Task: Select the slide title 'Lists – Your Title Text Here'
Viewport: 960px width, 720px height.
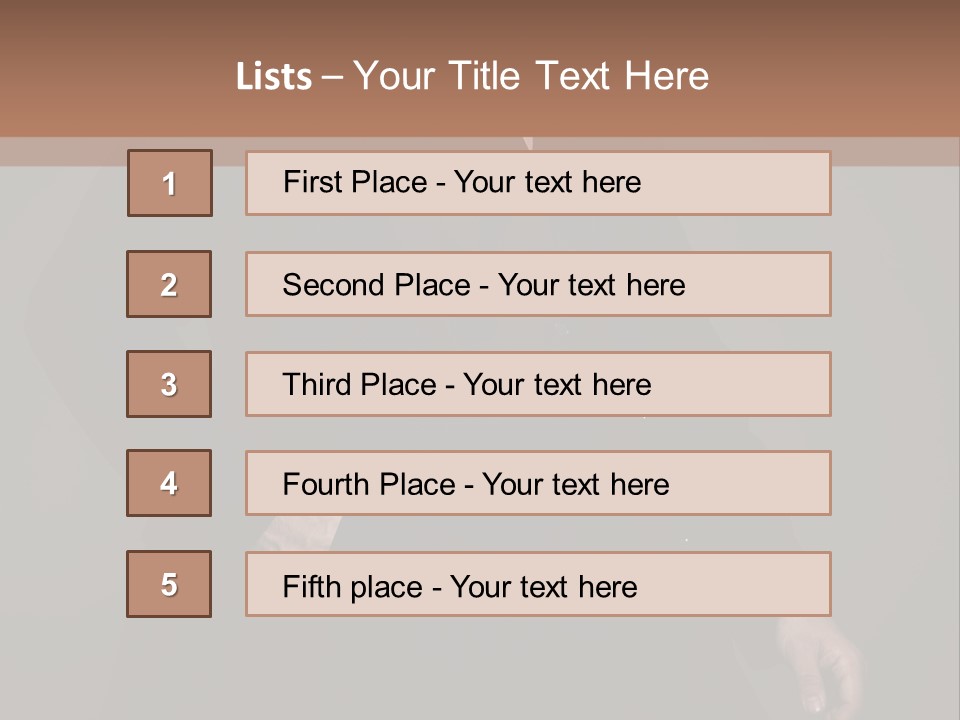Action: click(472, 76)
